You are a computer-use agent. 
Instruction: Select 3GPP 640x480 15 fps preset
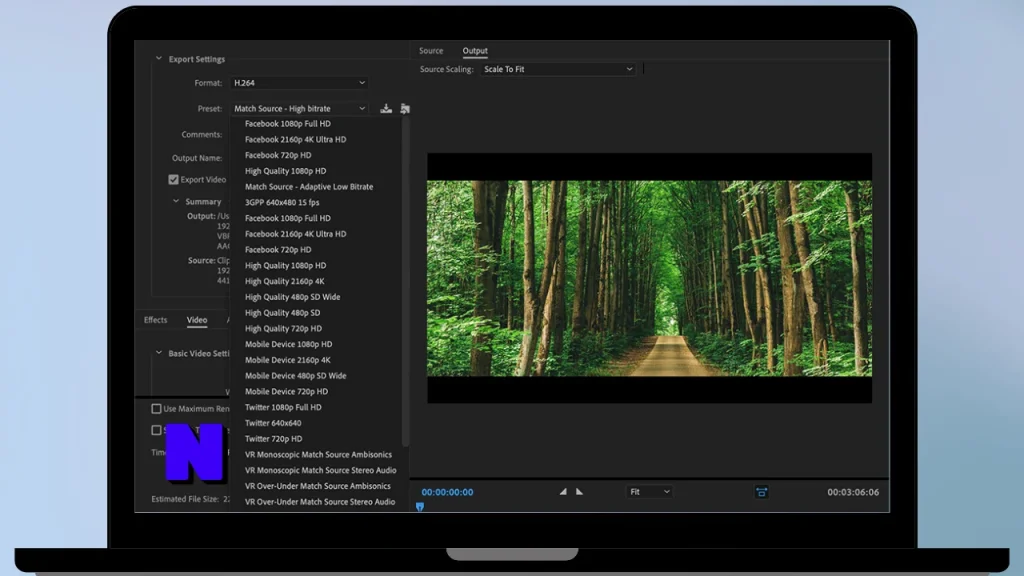coord(282,202)
